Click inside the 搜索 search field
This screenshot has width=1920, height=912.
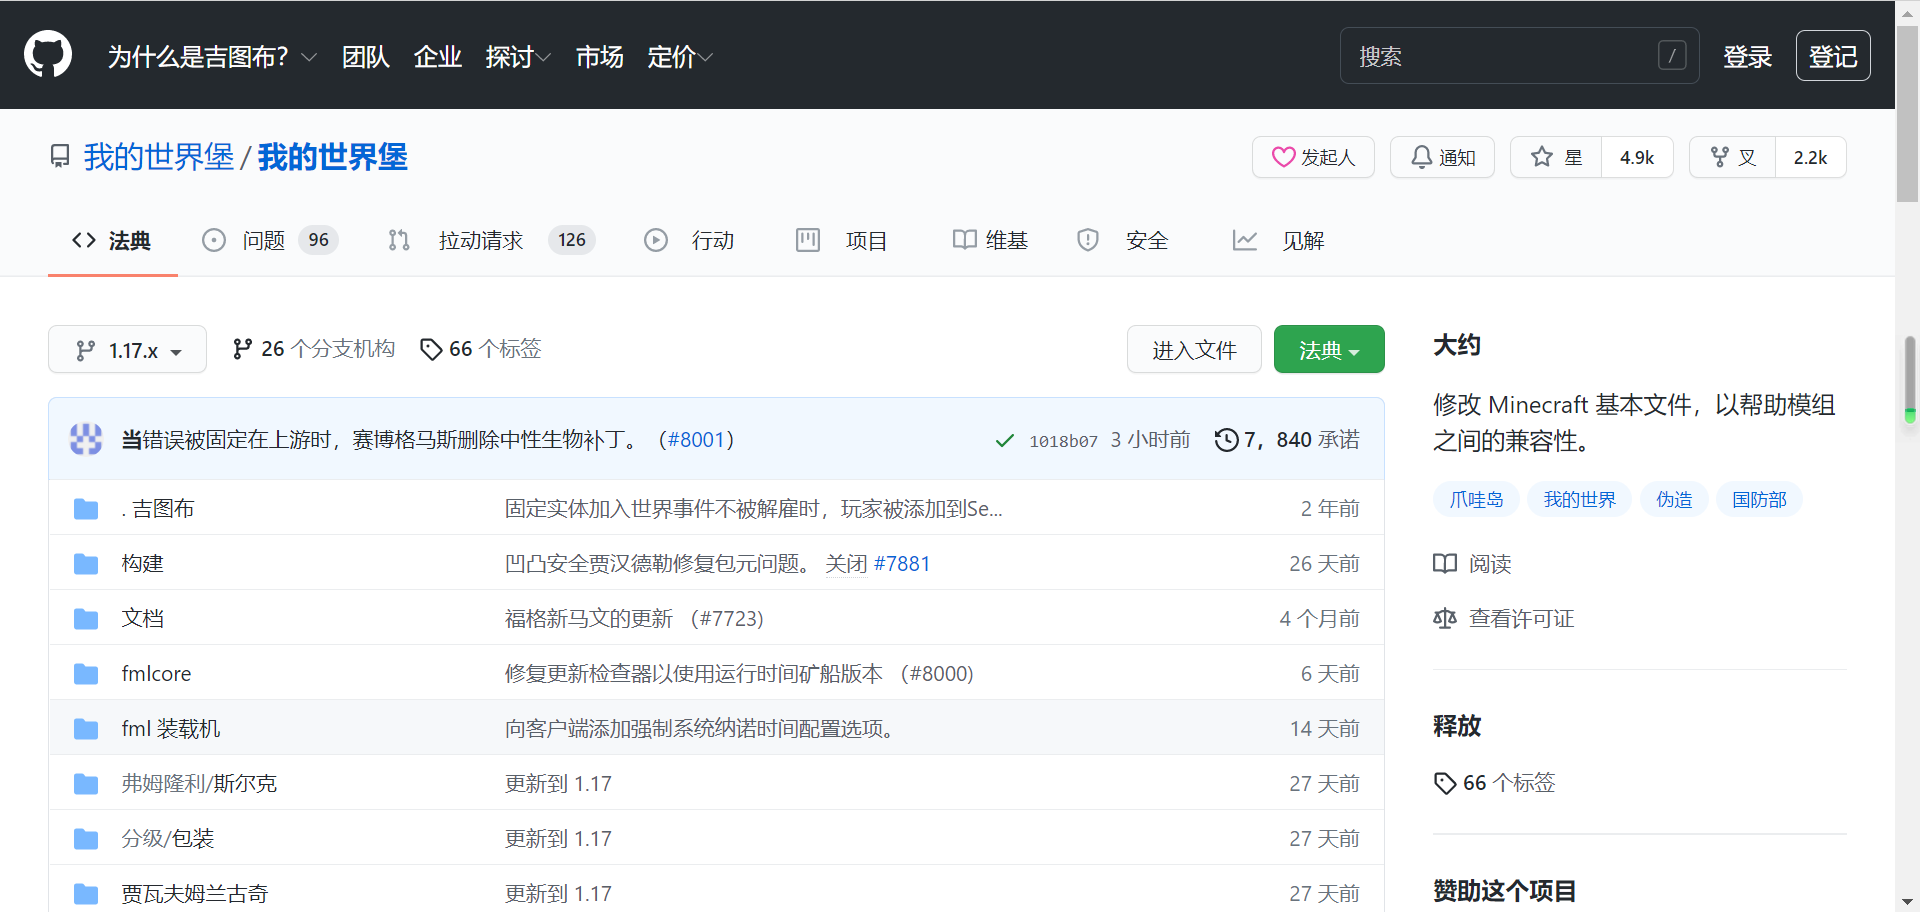click(x=1519, y=56)
